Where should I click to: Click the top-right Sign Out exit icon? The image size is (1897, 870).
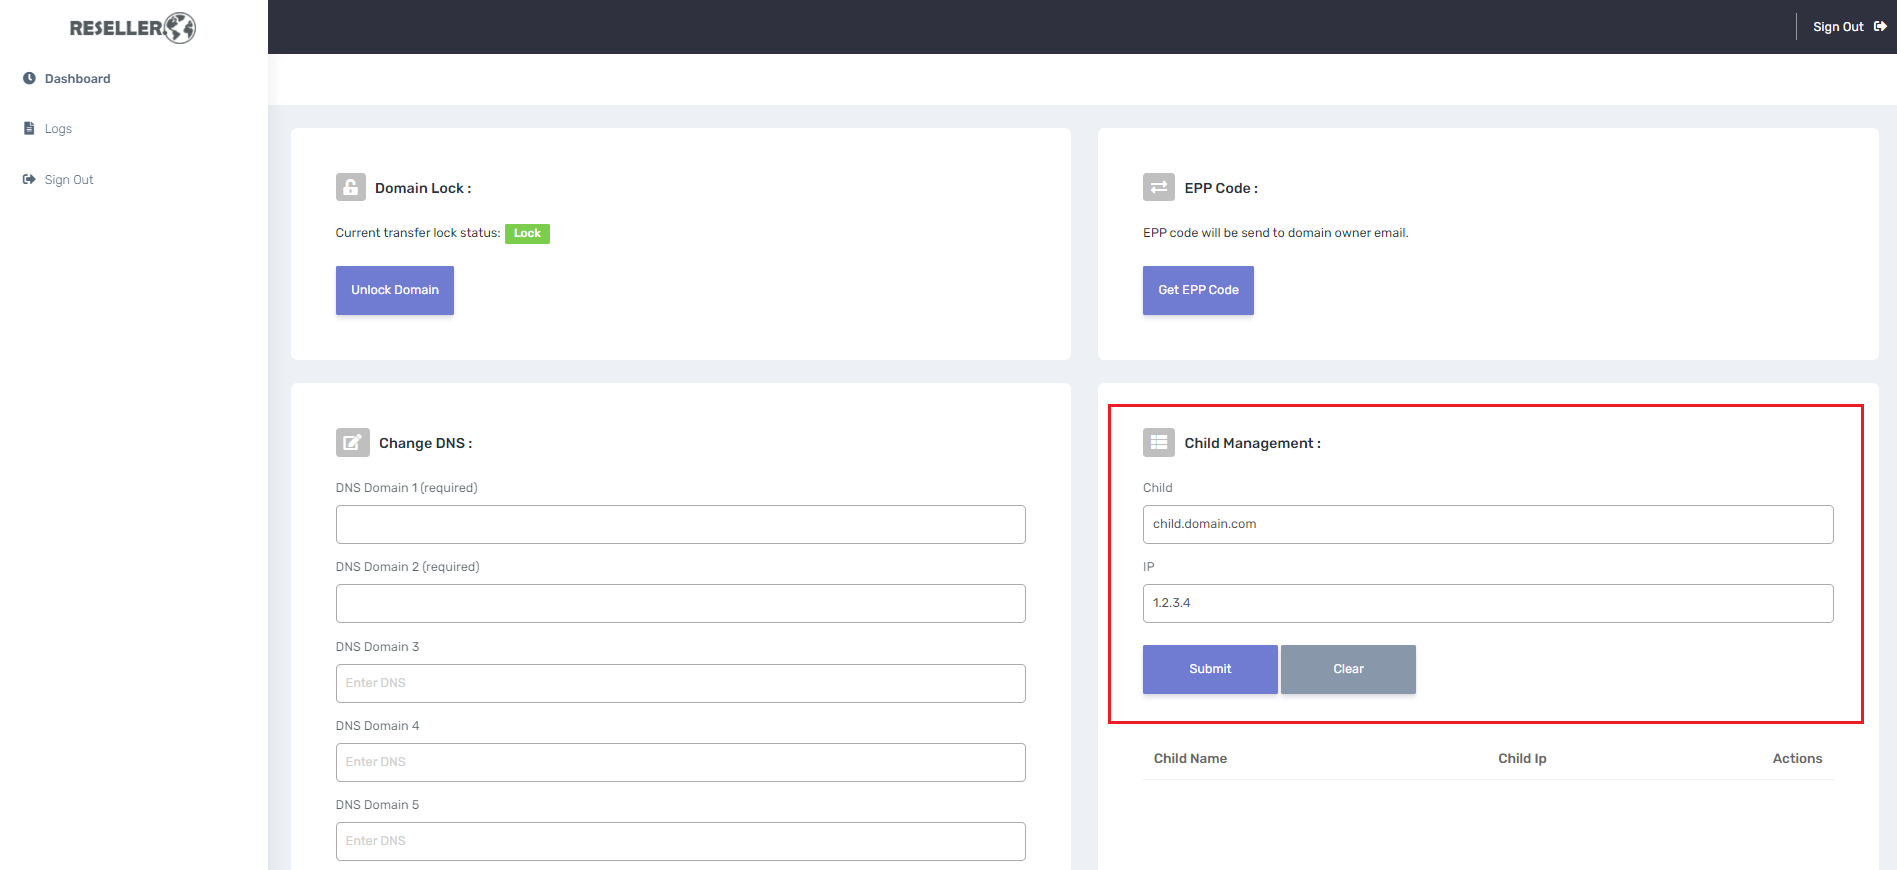1880,27
